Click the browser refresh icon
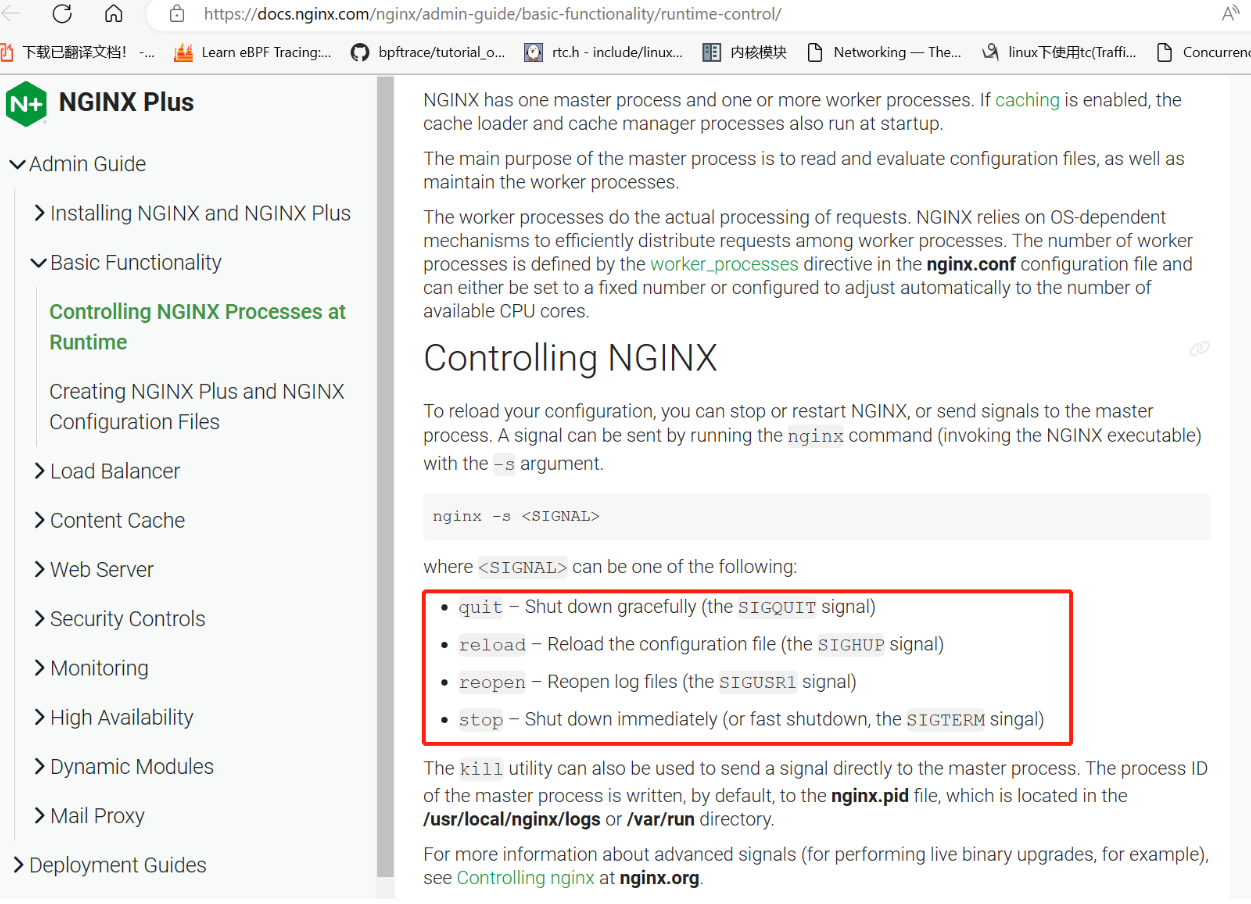The image size is (1251, 904). (x=62, y=14)
